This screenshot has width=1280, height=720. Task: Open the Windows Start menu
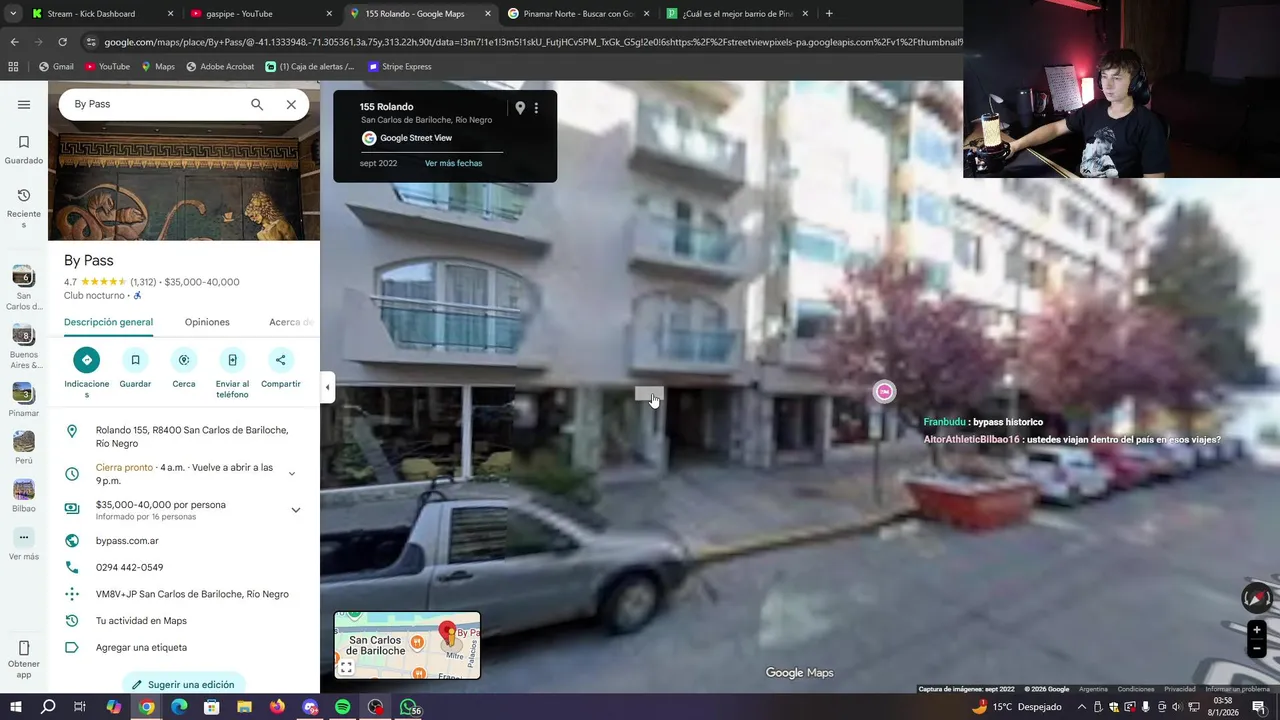(x=15, y=707)
